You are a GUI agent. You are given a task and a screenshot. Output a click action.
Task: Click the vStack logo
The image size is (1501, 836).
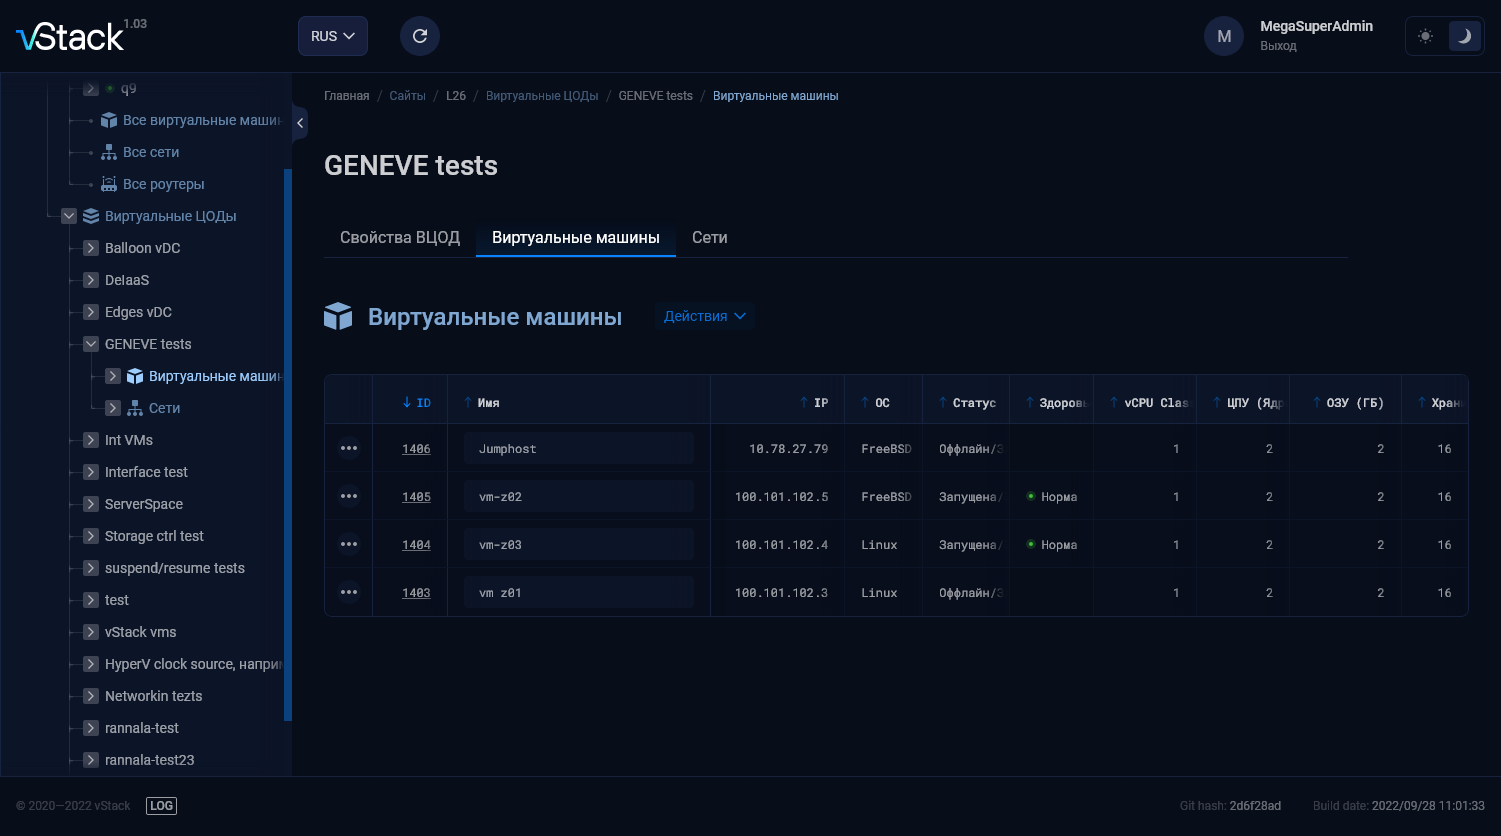[x=70, y=38]
